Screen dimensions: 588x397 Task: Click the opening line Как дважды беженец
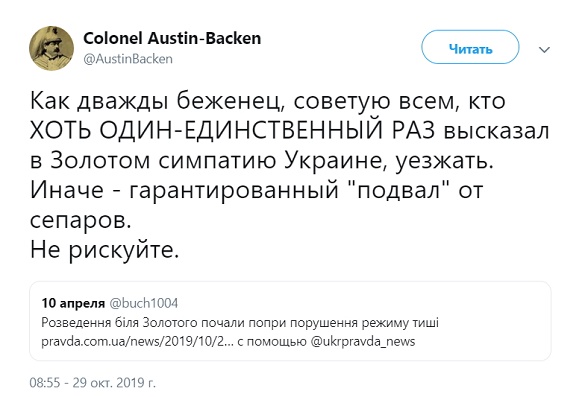pyautogui.click(x=155, y=101)
